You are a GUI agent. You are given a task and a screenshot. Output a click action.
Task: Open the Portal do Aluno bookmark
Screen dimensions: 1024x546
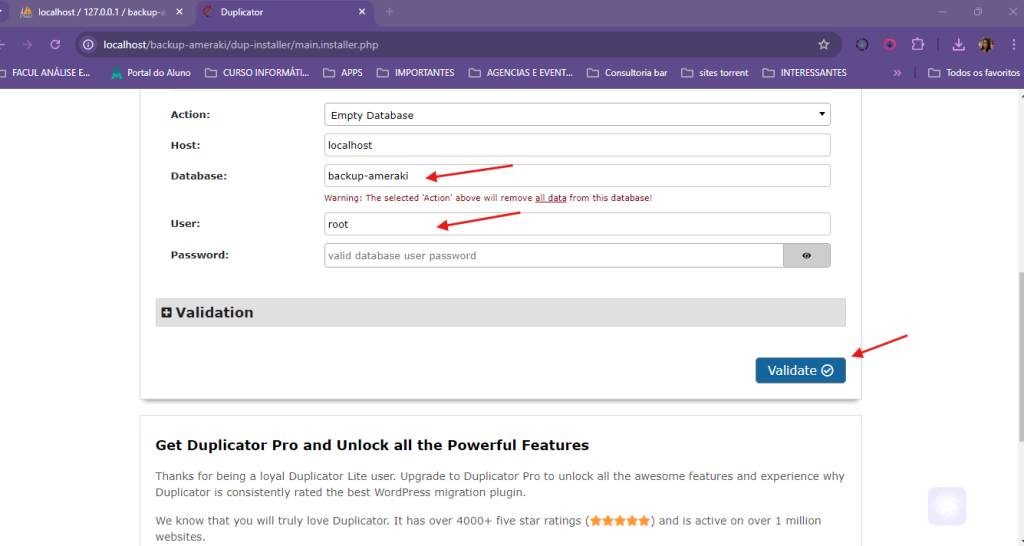[150, 73]
